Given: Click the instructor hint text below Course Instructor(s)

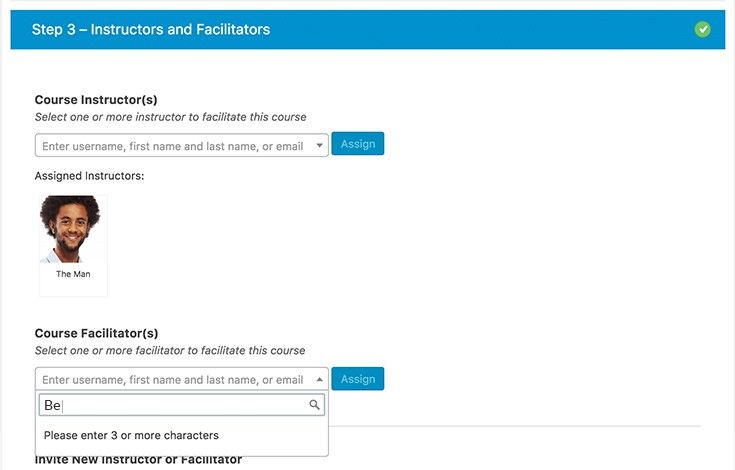Looking at the screenshot, I should pyautogui.click(x=171, y=117).
